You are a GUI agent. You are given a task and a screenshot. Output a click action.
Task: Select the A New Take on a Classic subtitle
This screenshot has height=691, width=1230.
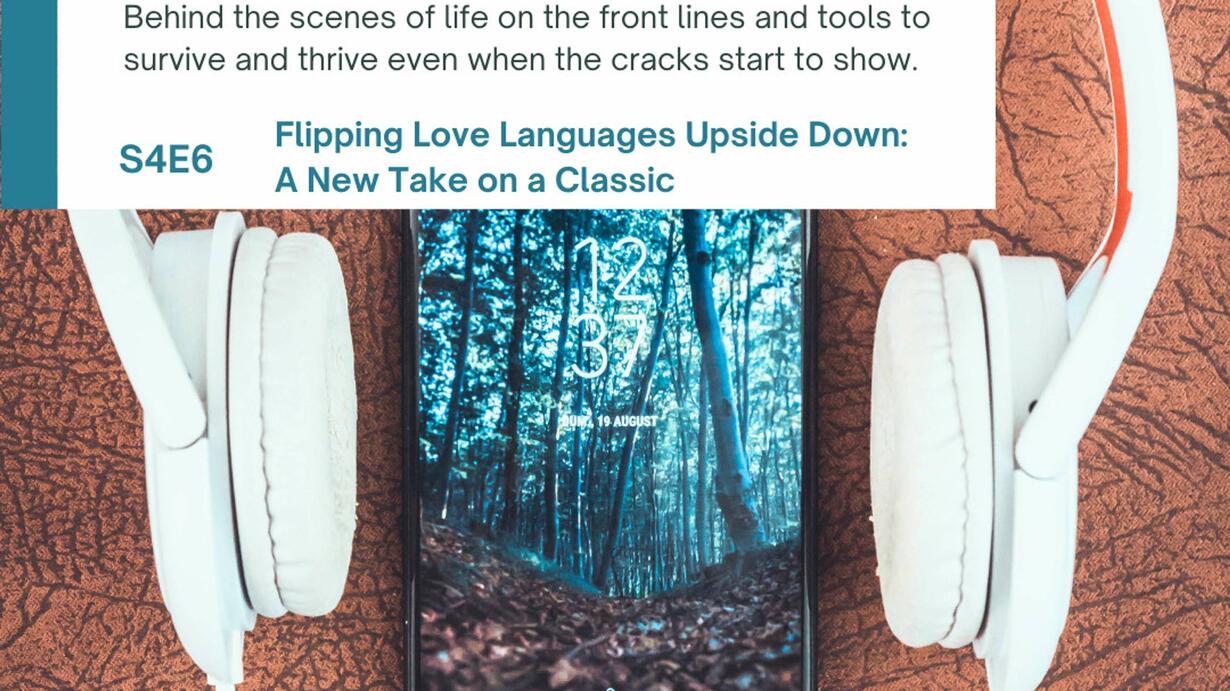pos(475,180)
